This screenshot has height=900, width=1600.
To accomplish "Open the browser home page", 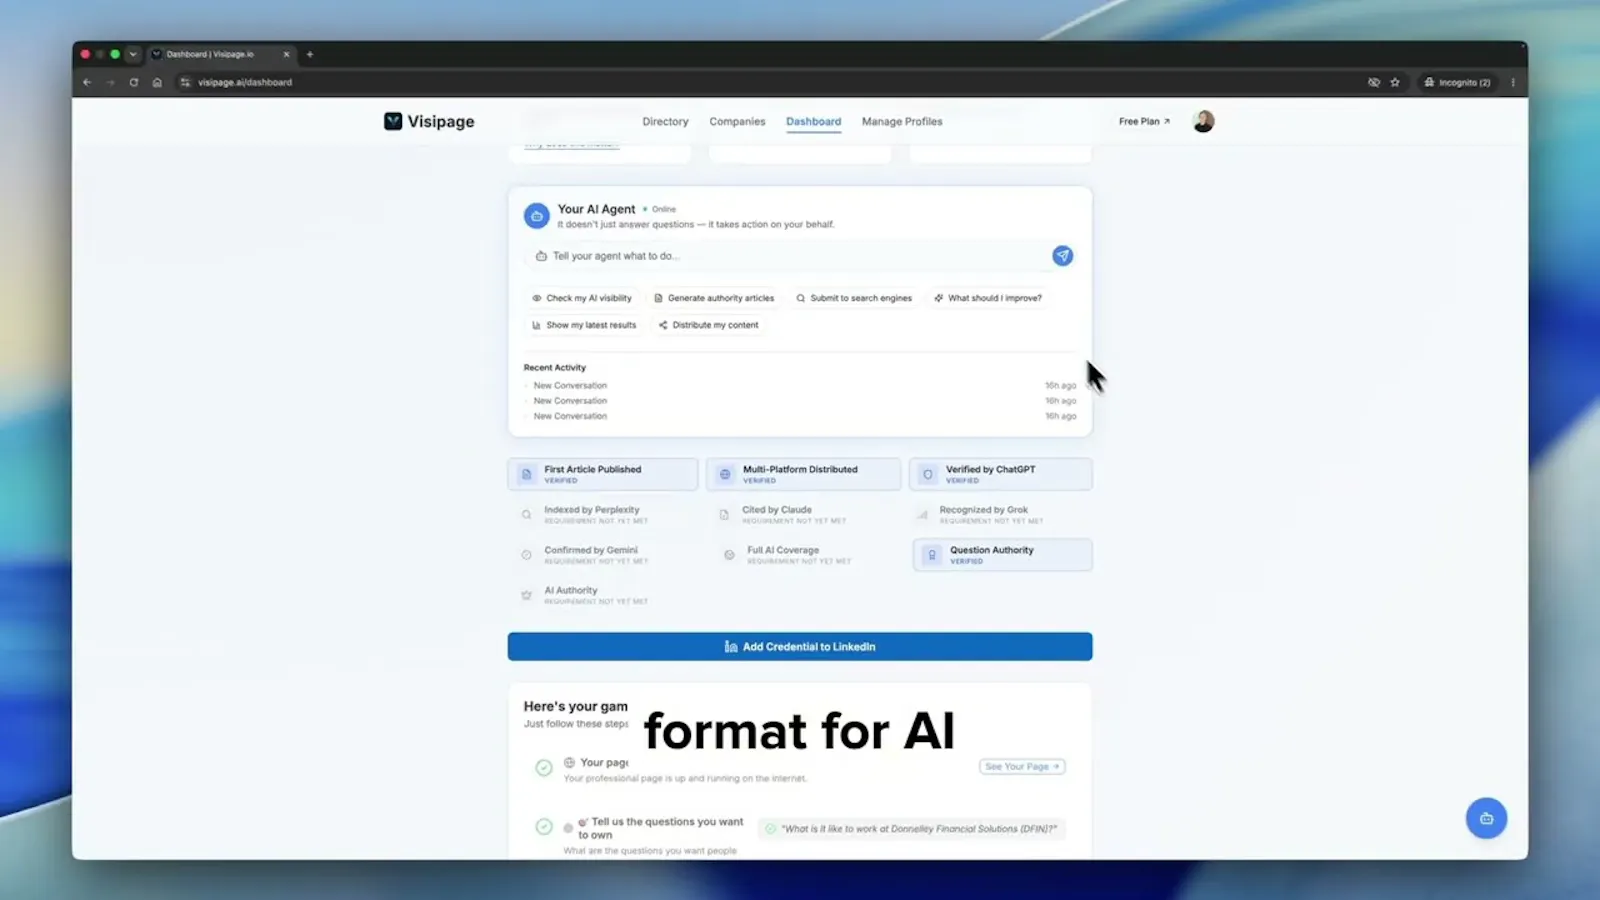I will pyautogui.click(x=157, y=82).
